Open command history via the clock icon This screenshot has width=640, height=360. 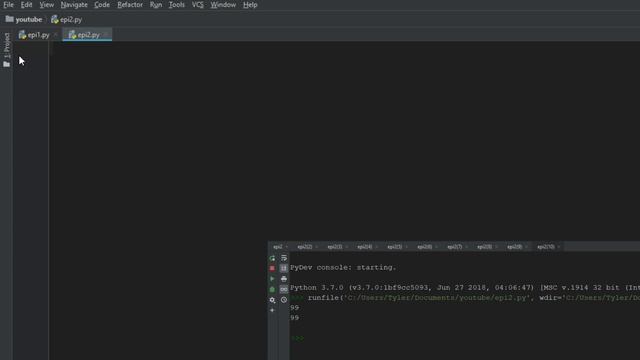[x=284, y=300]
